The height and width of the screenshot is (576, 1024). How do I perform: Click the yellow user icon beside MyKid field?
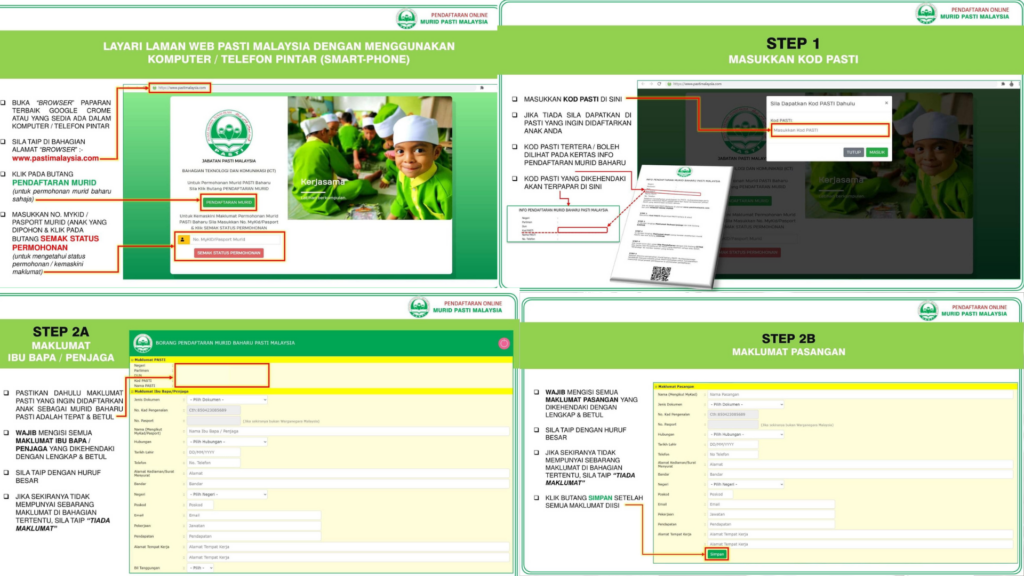(x=182, y=240)
